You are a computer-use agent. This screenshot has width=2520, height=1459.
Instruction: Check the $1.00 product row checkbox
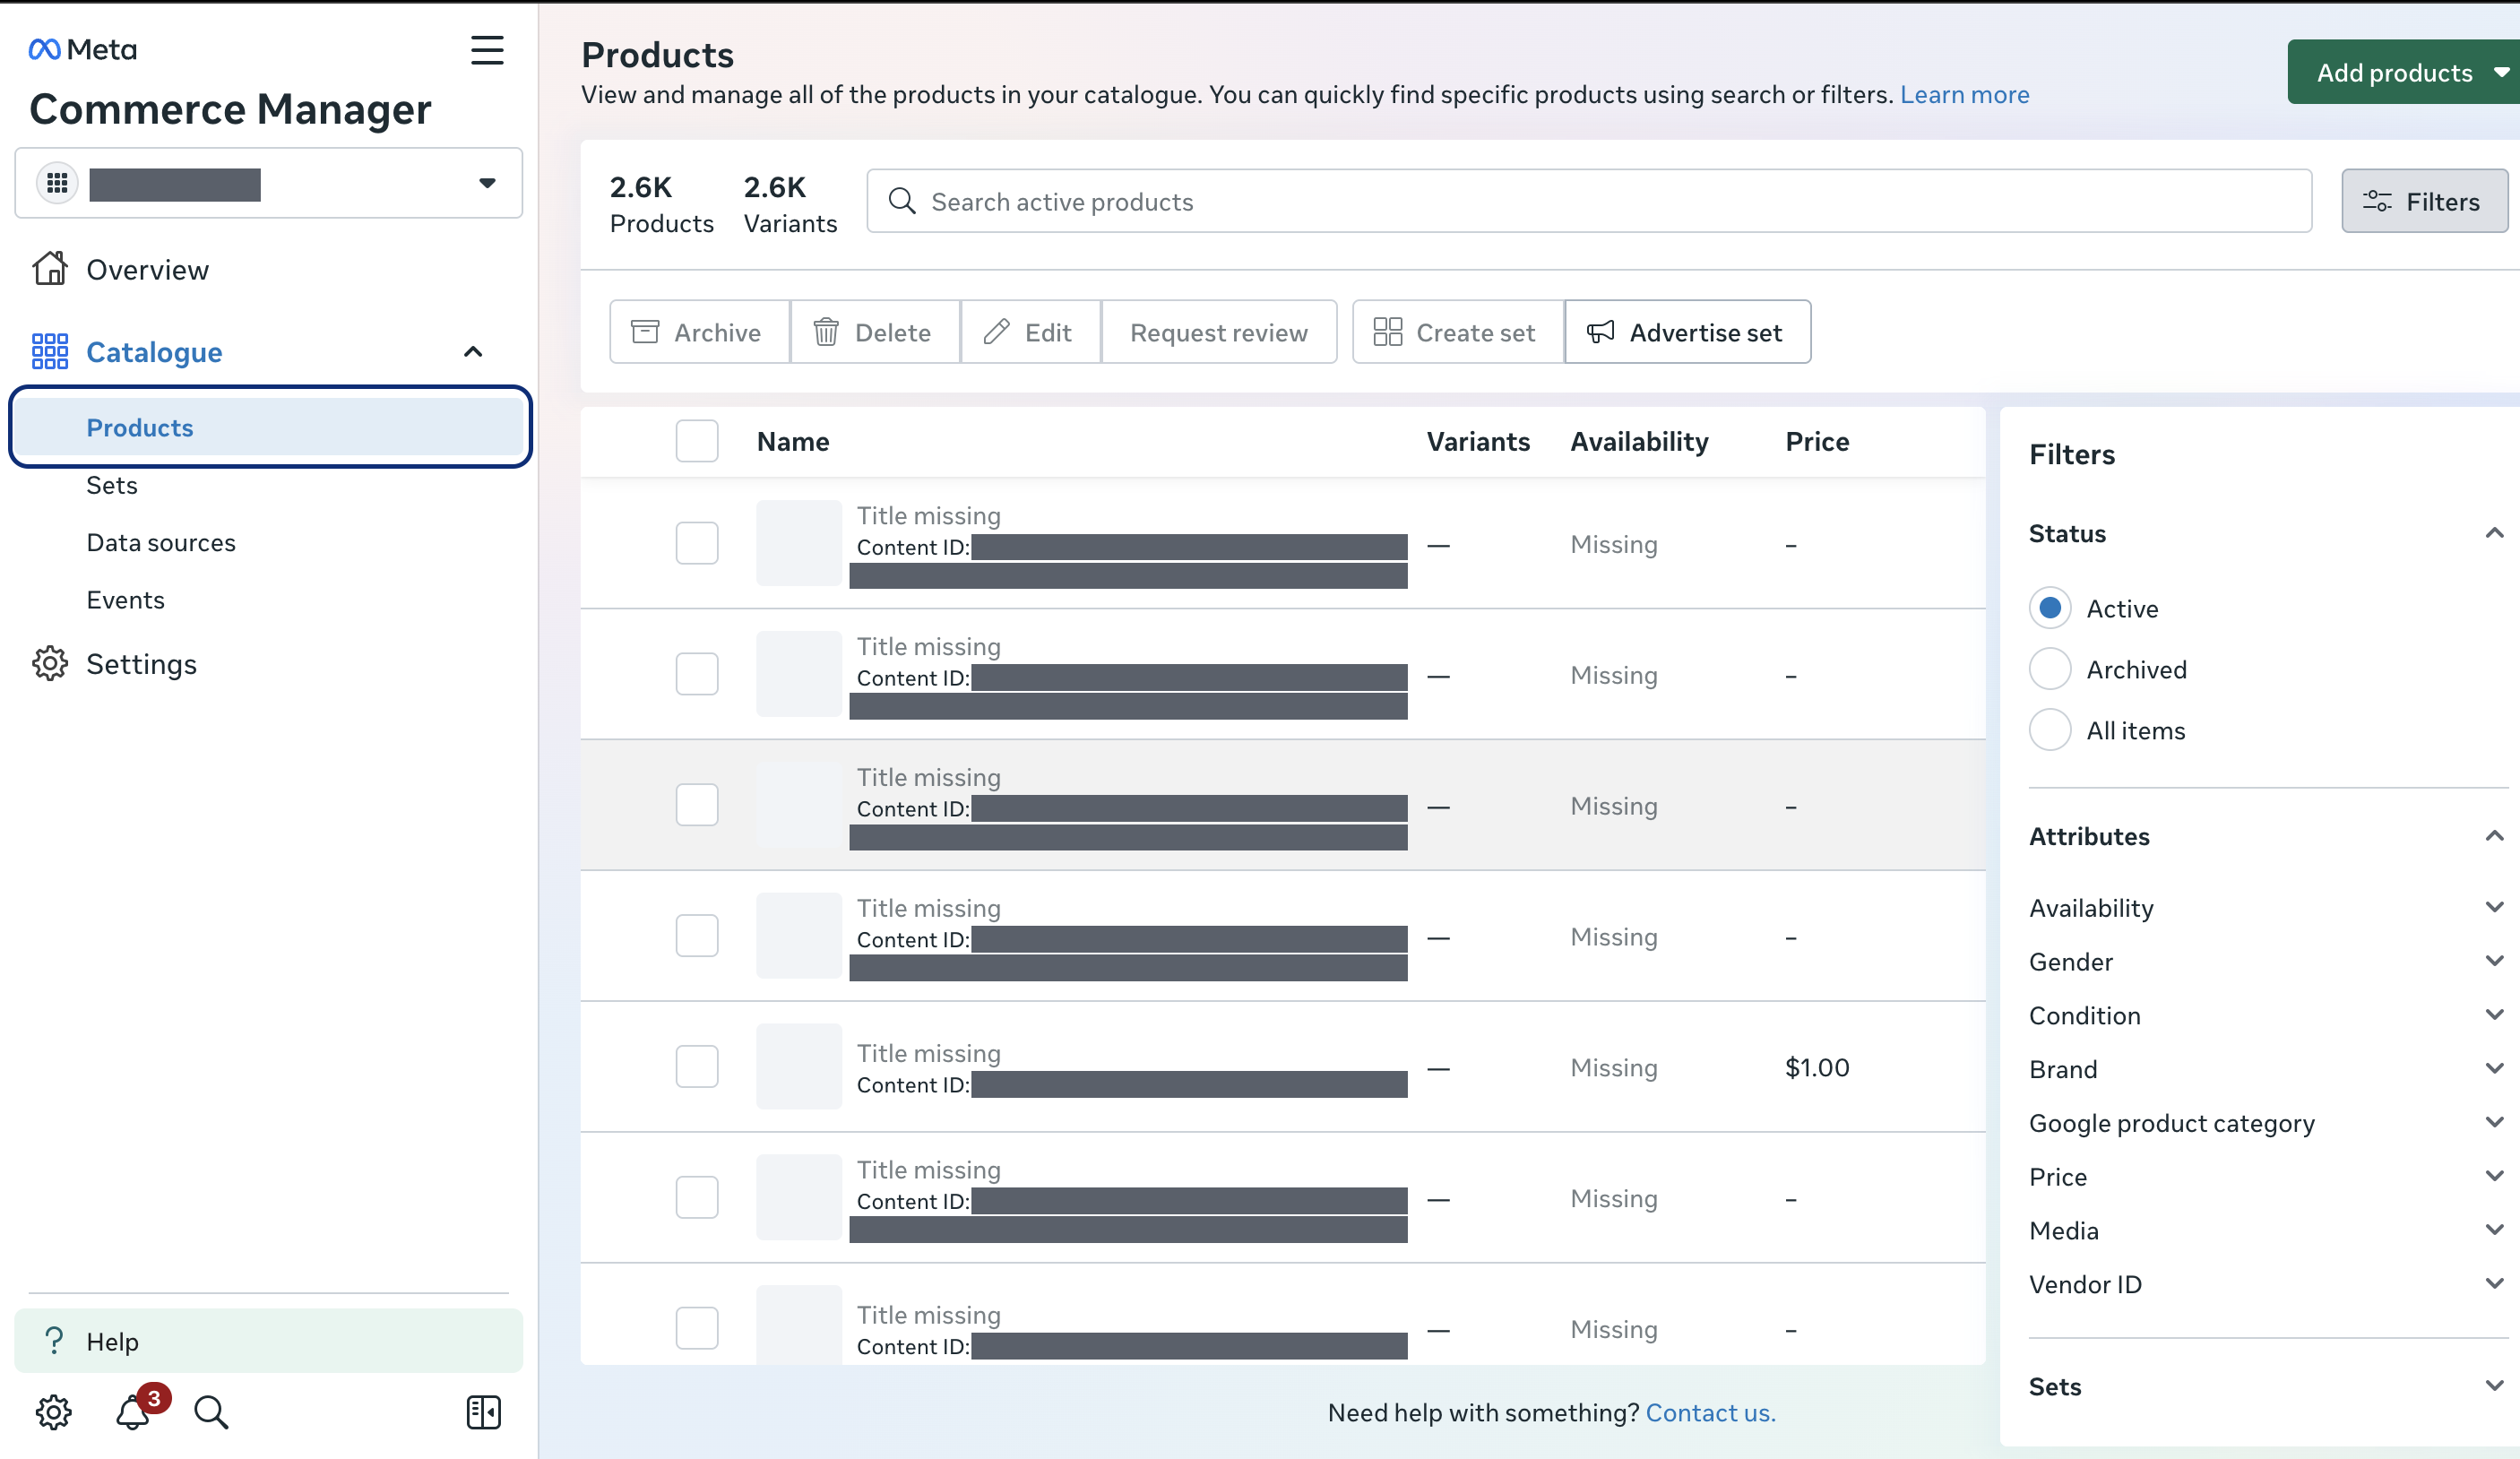697,1067
